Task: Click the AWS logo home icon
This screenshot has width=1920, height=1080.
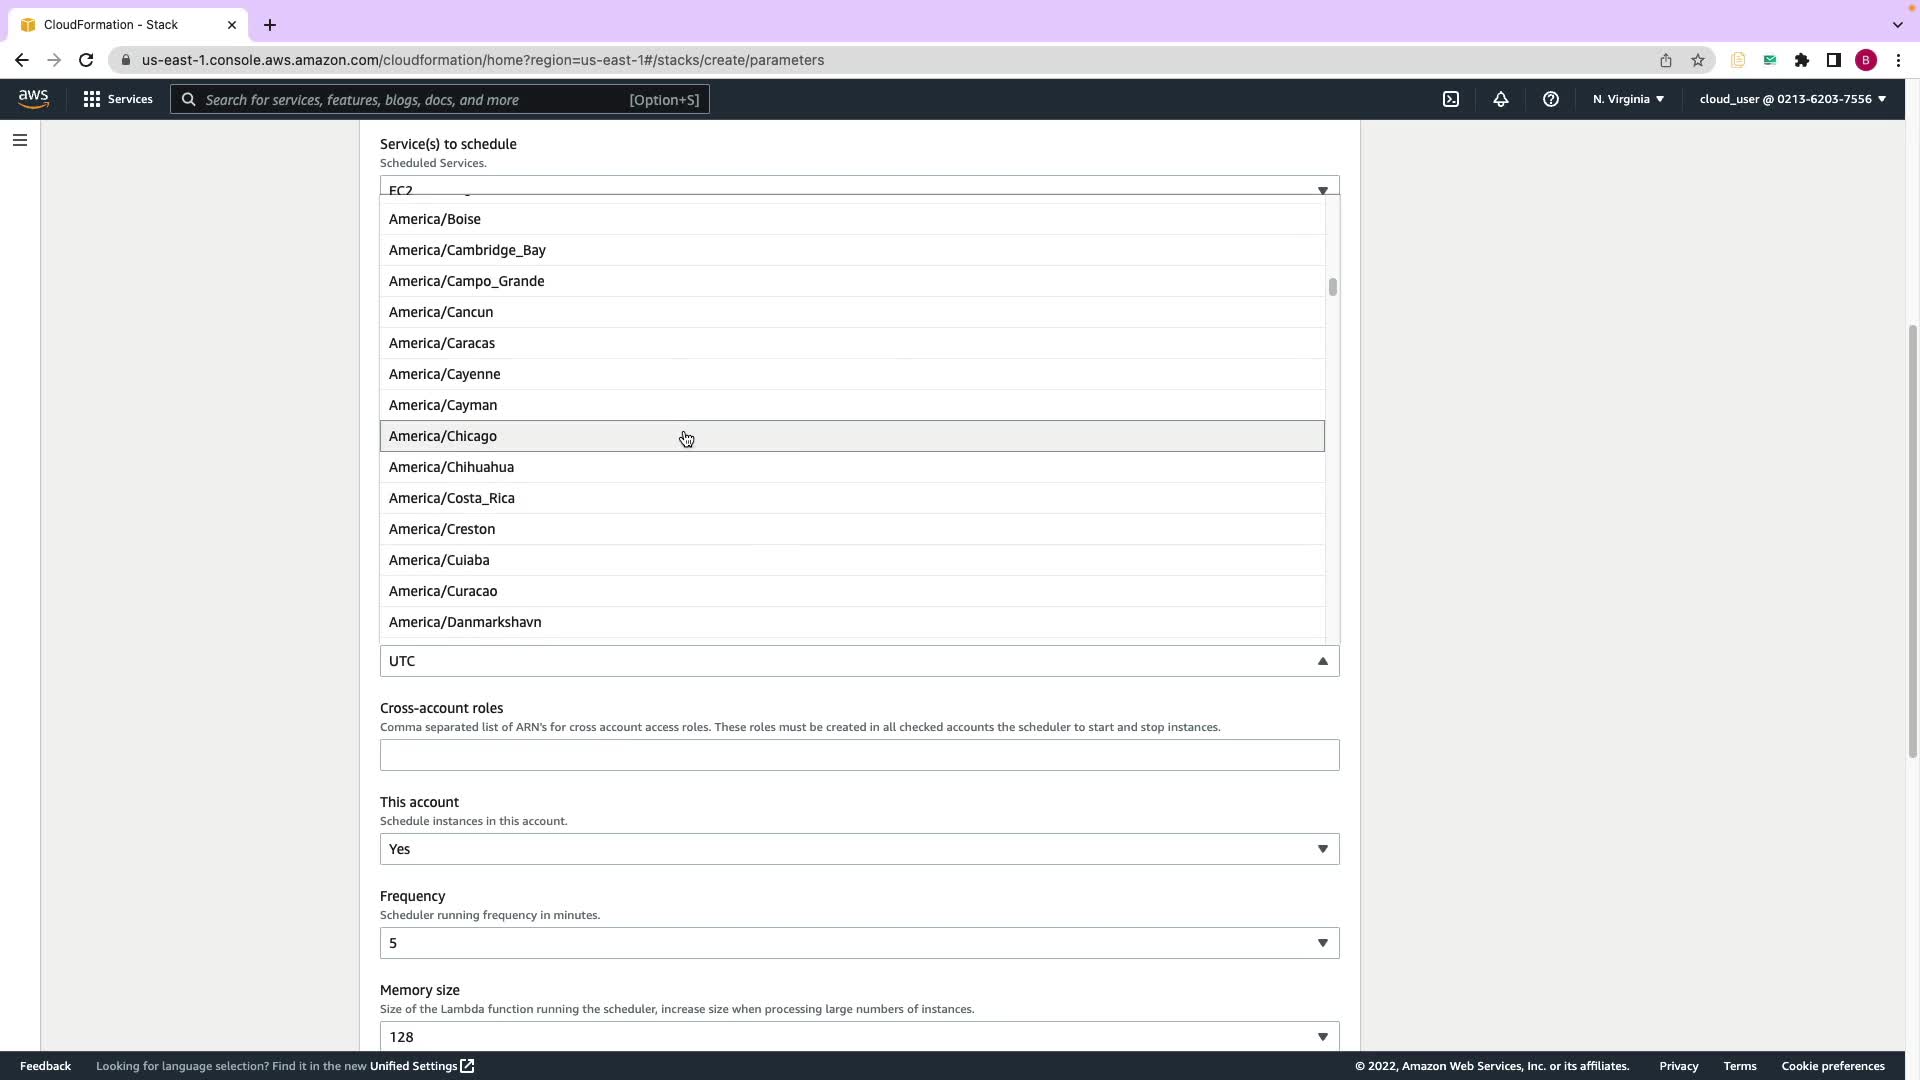Action: coord(33,99)
